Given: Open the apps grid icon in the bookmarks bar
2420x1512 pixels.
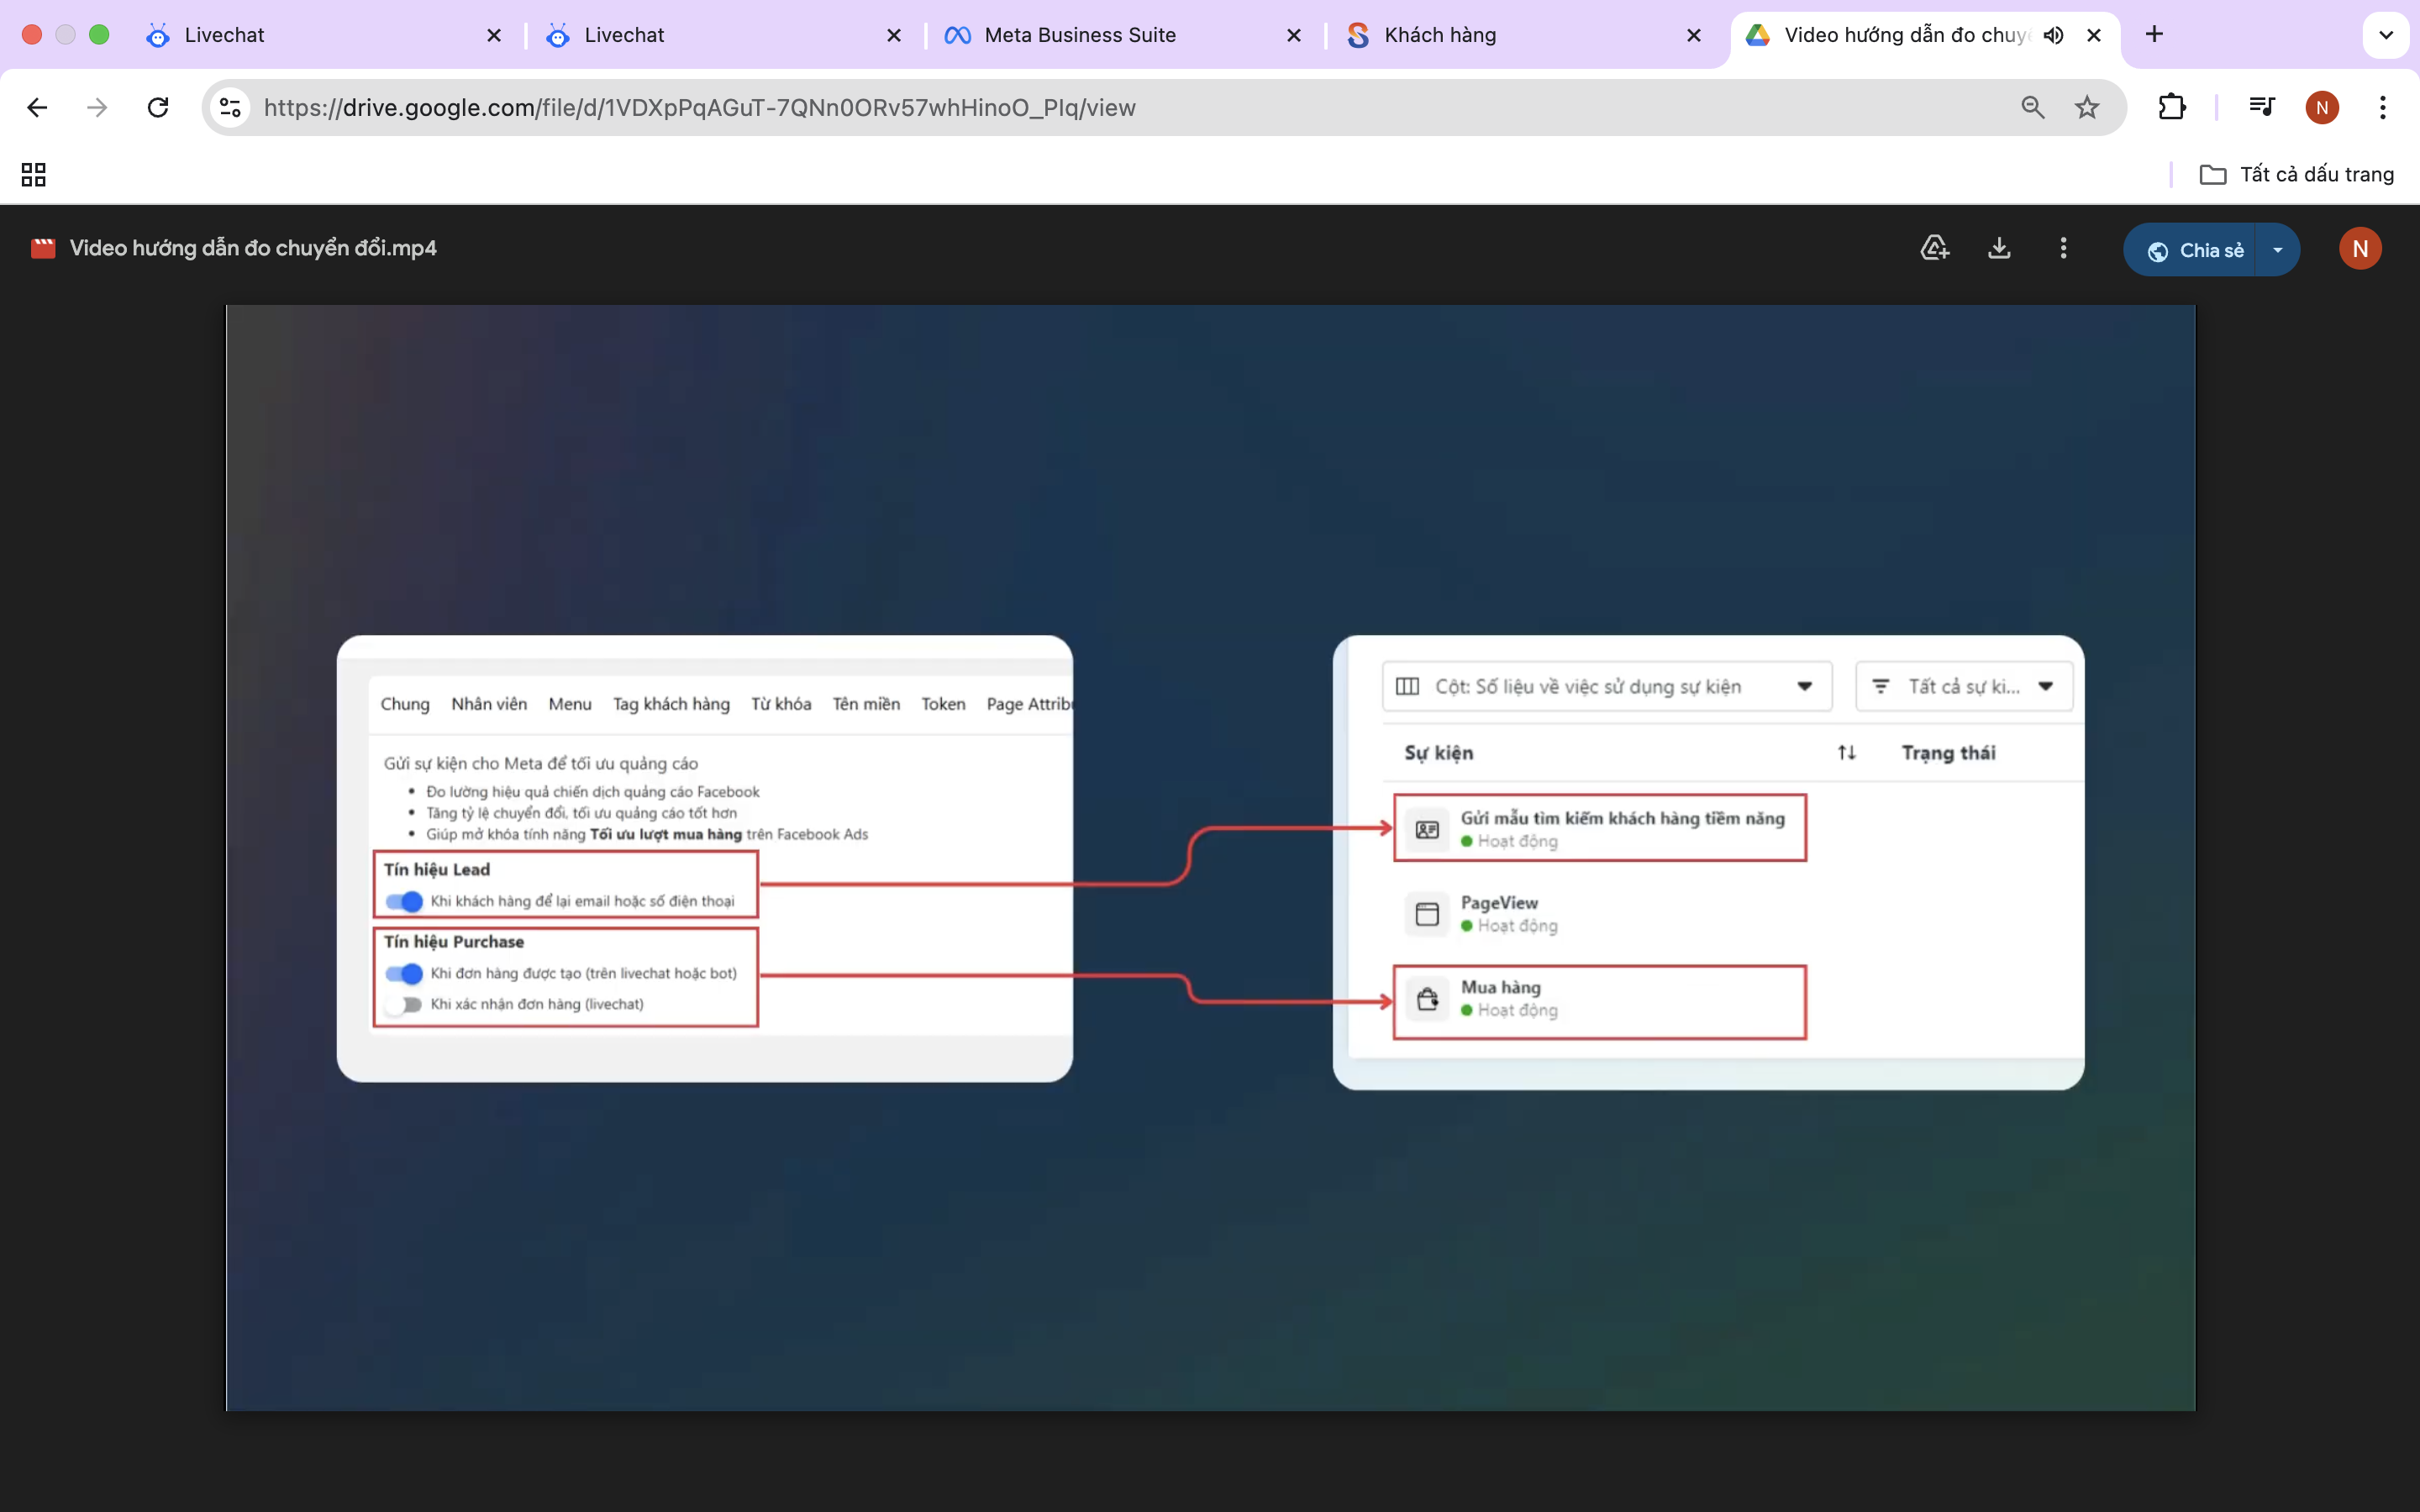Looking at the screenshot, I should 34,175.
